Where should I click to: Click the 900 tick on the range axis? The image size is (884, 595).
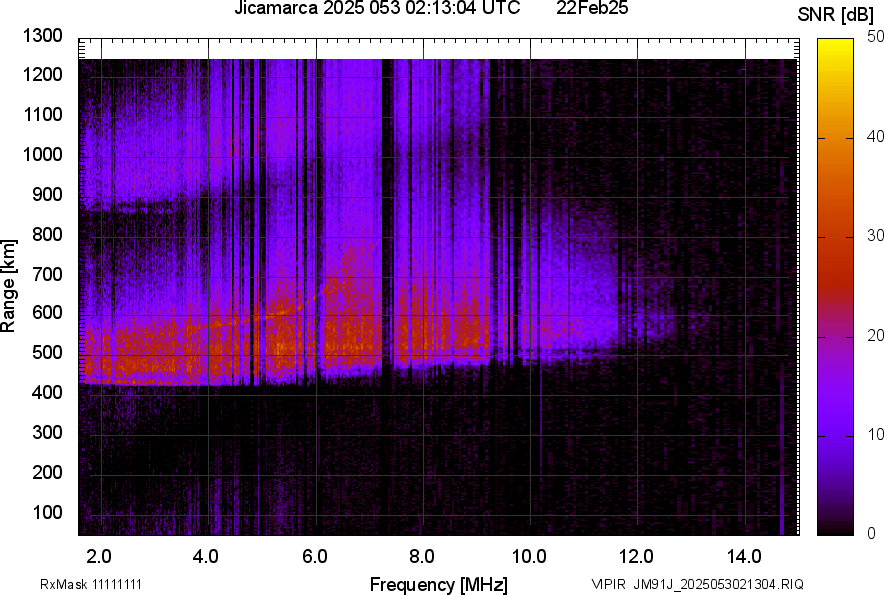pos(50,194)
